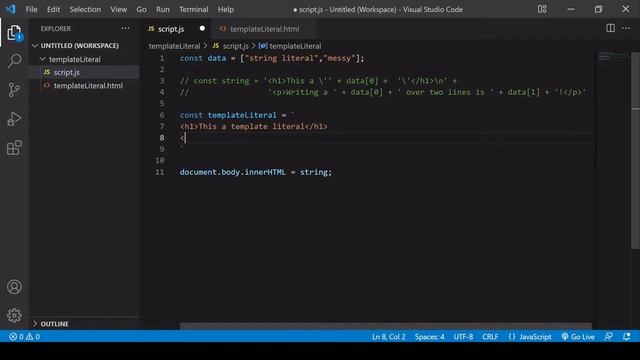640x360 pixels.
Task: Close unsaved script.js tab via dot
Action: (x=202, y=29)
